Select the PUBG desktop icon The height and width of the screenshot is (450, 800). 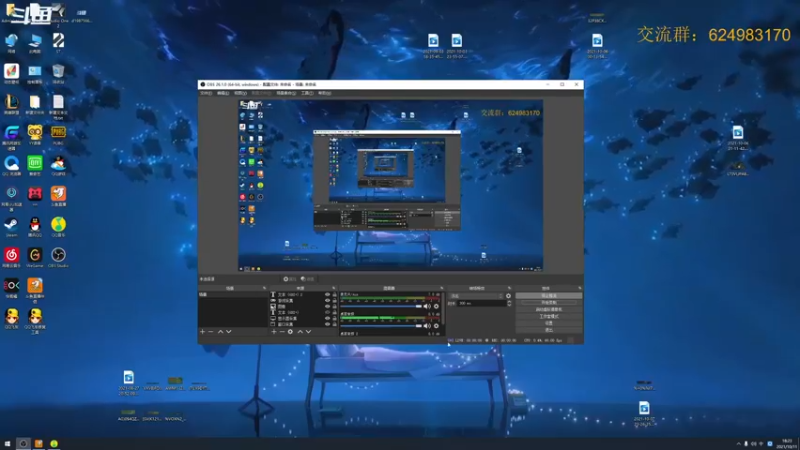tap(58, 134)
